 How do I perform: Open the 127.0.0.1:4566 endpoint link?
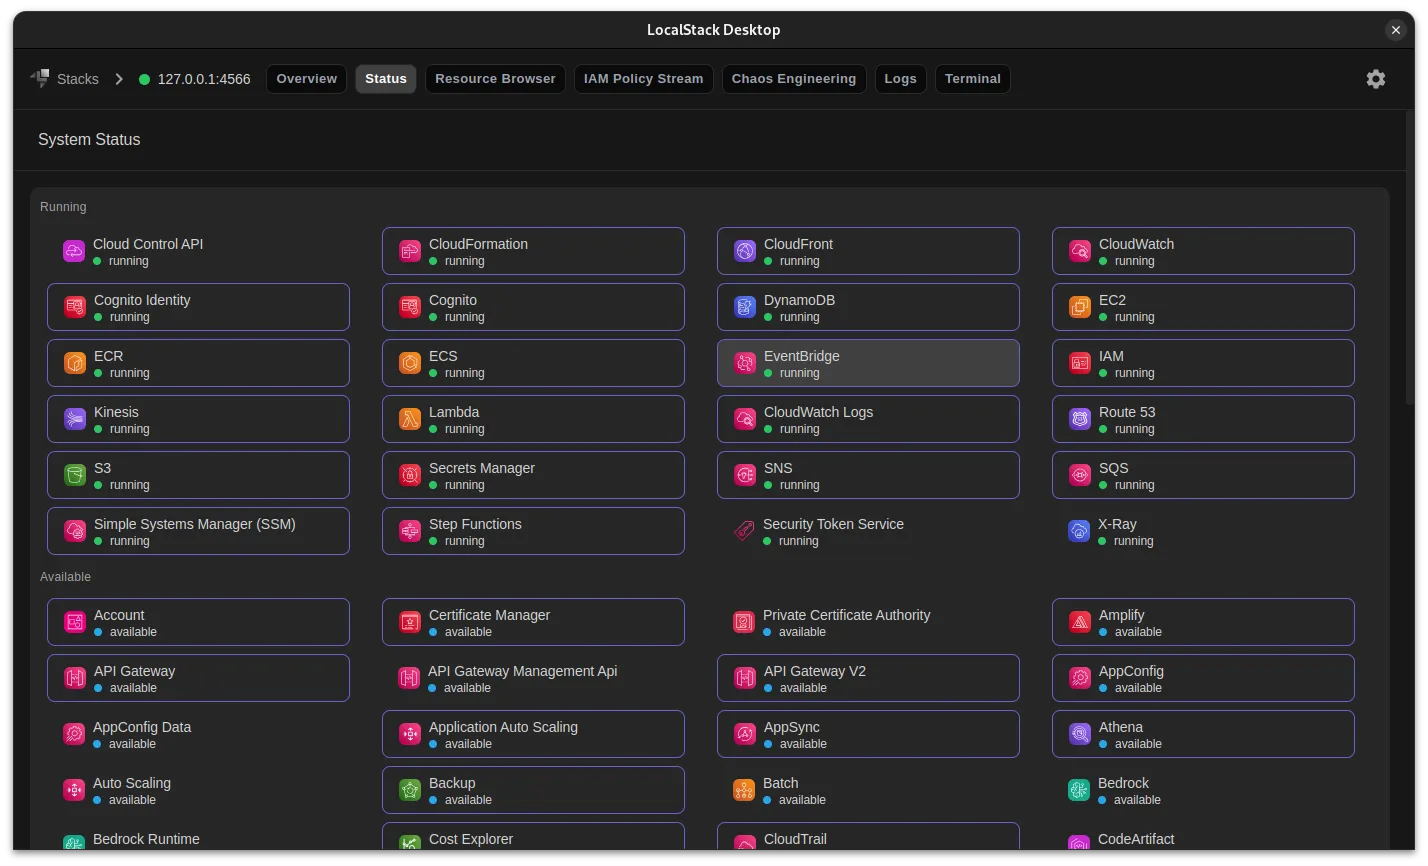203,79
